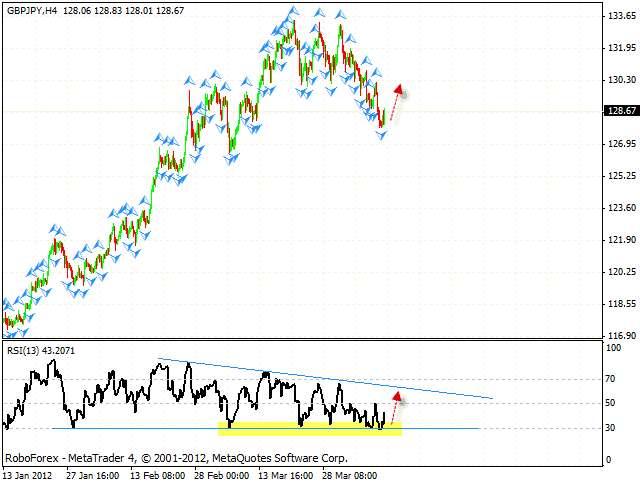Image resolution: width=640 pixels, height=483 pixels.
Task: Click the 133.65 price axis label
Action: point(622,16)
